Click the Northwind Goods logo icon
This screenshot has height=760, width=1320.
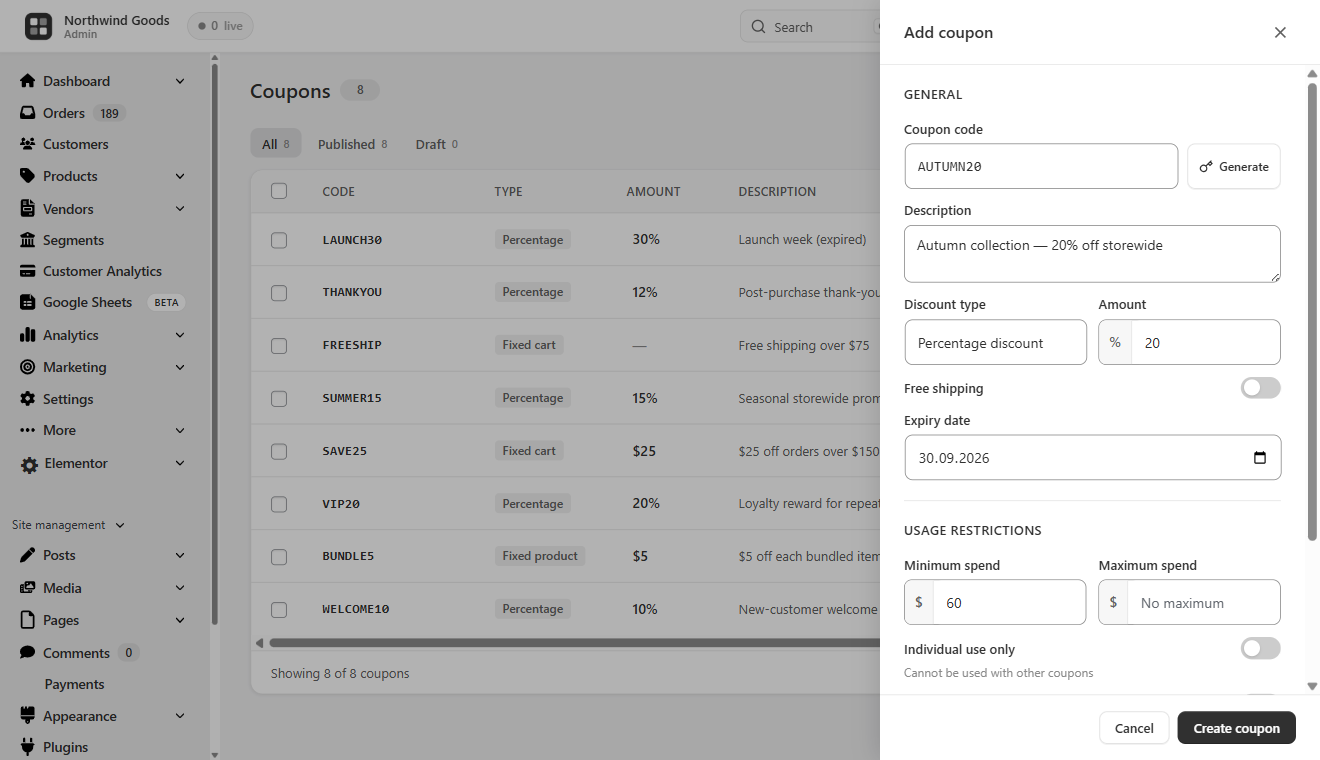click(x=38, y=27)
